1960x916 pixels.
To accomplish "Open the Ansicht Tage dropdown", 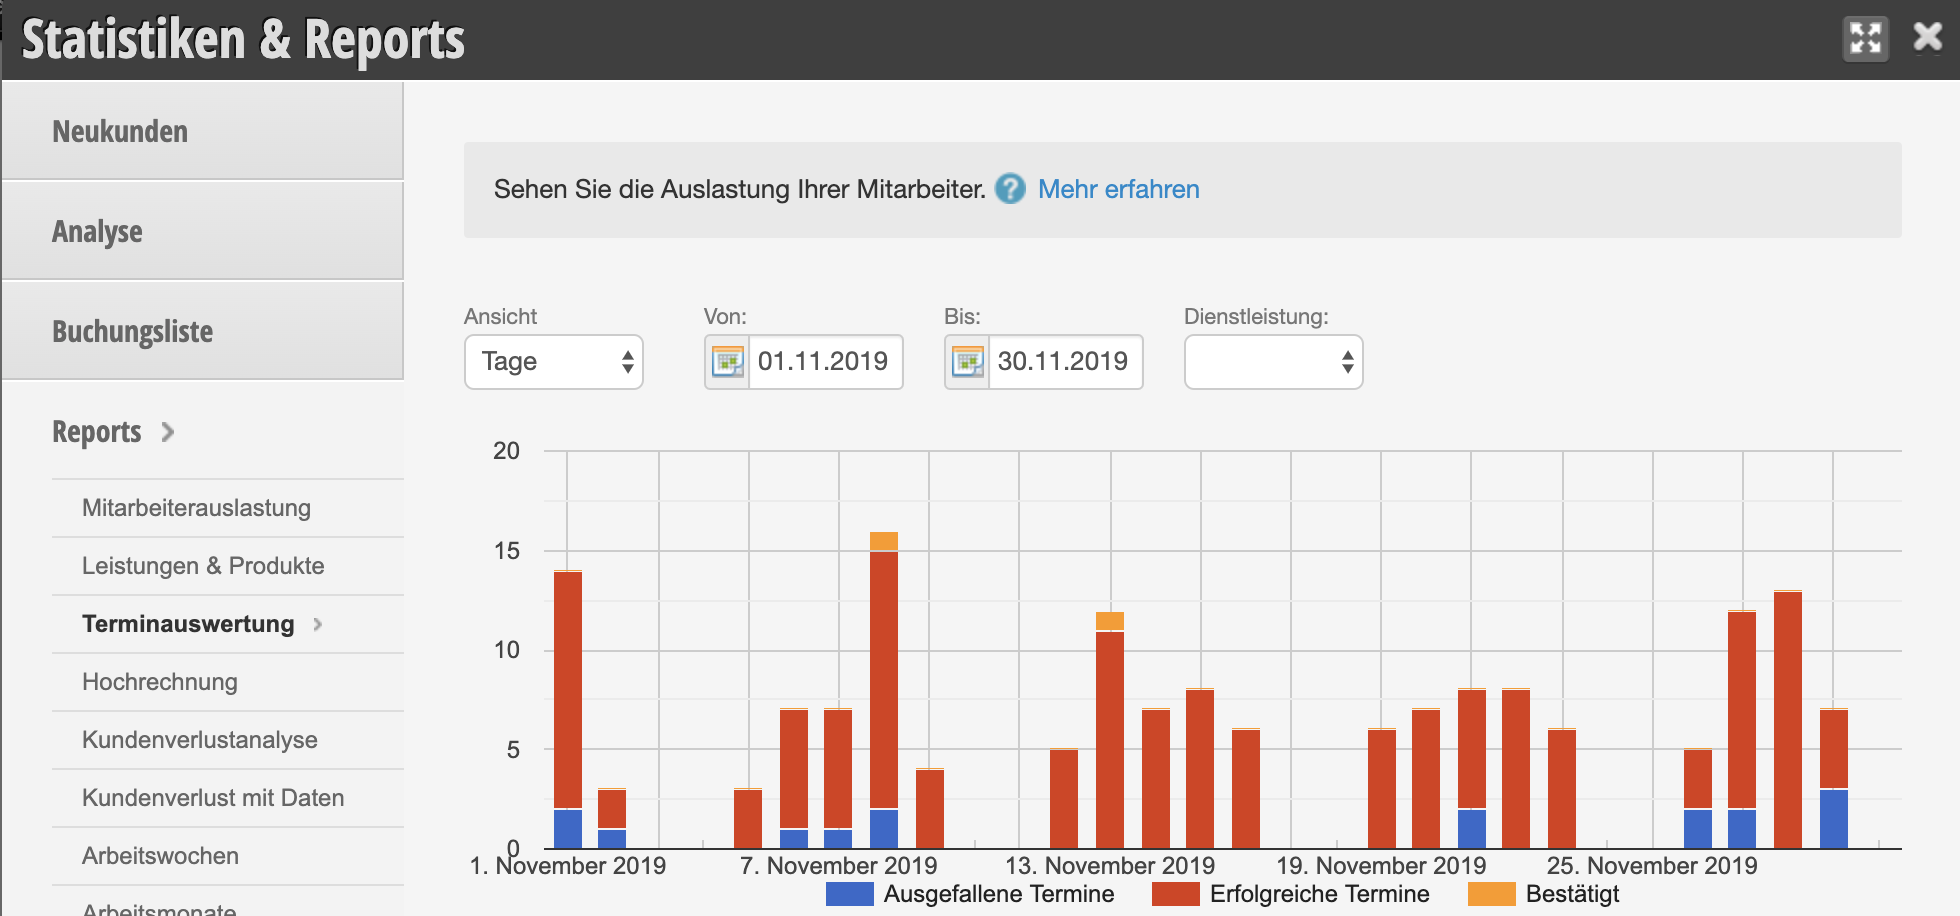I will tap(554, 362).
